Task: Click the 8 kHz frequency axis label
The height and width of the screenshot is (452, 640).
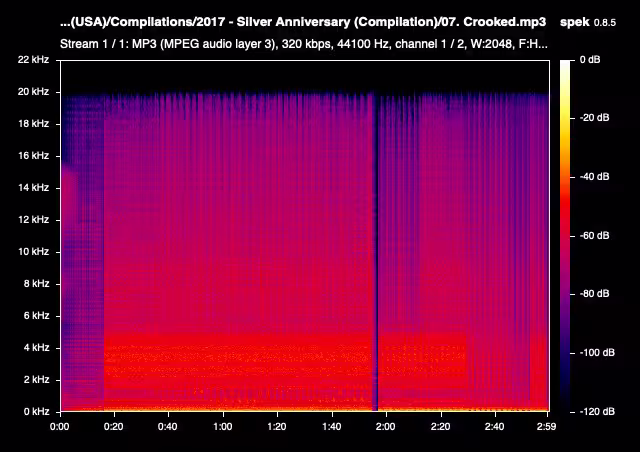Action: pyautogui.click(x=36, y=284)
